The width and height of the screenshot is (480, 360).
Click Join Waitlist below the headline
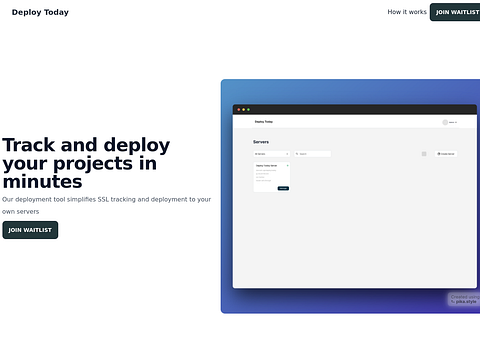point(30,230)
